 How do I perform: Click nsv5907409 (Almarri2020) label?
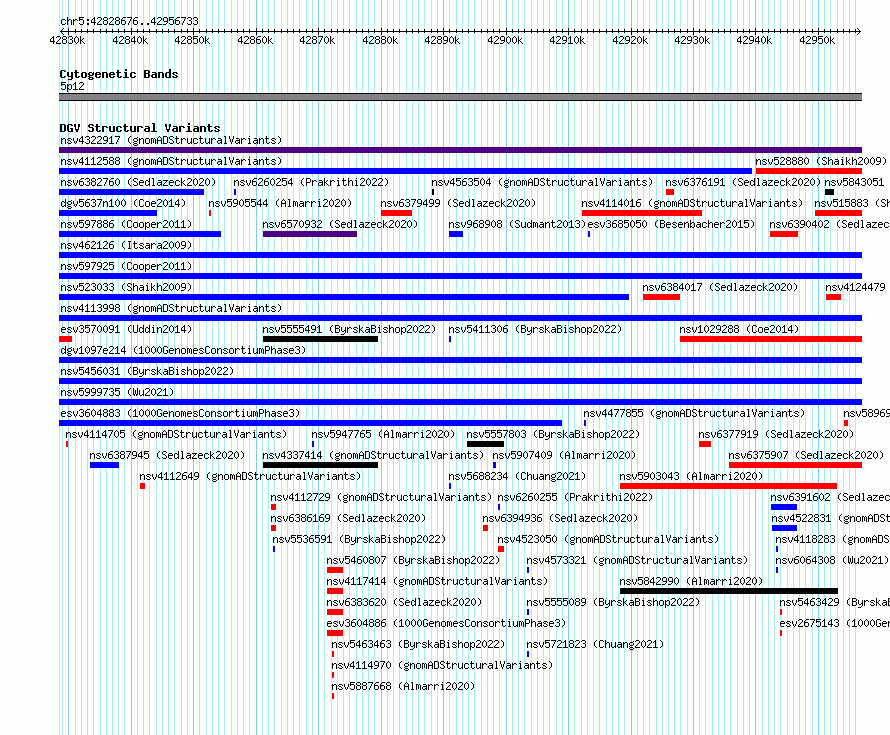point(564,455)
